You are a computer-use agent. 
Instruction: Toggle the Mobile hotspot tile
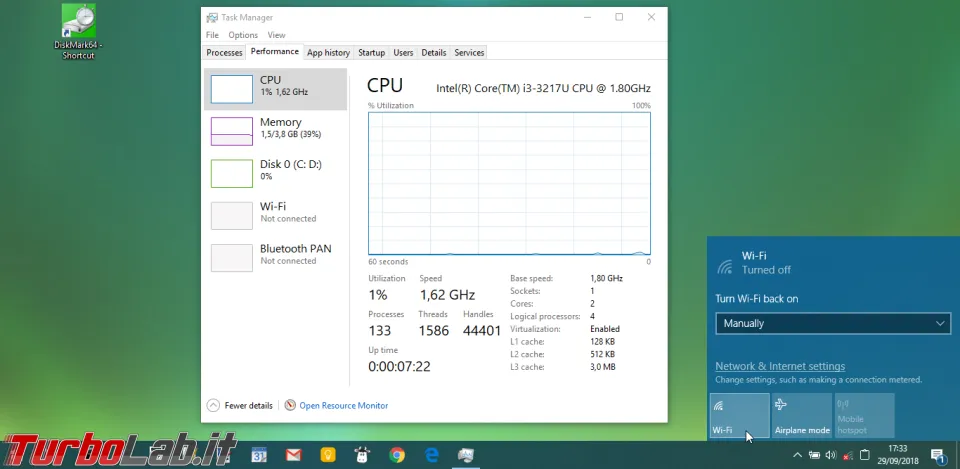point(864,415)
